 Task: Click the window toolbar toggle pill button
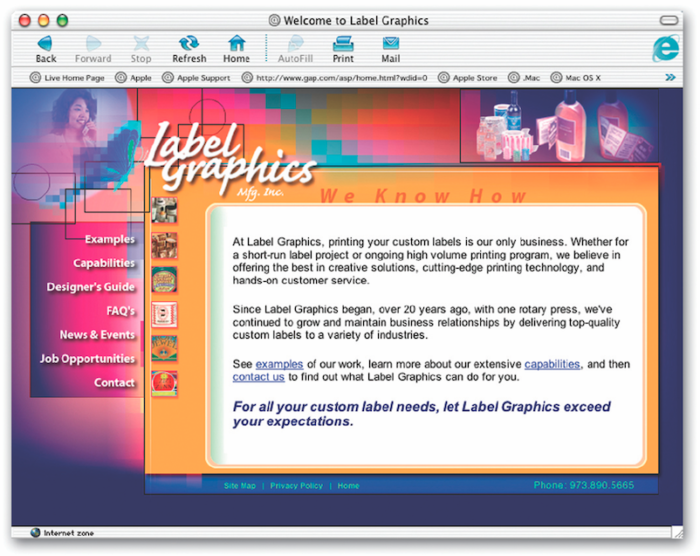click(669, 21)
